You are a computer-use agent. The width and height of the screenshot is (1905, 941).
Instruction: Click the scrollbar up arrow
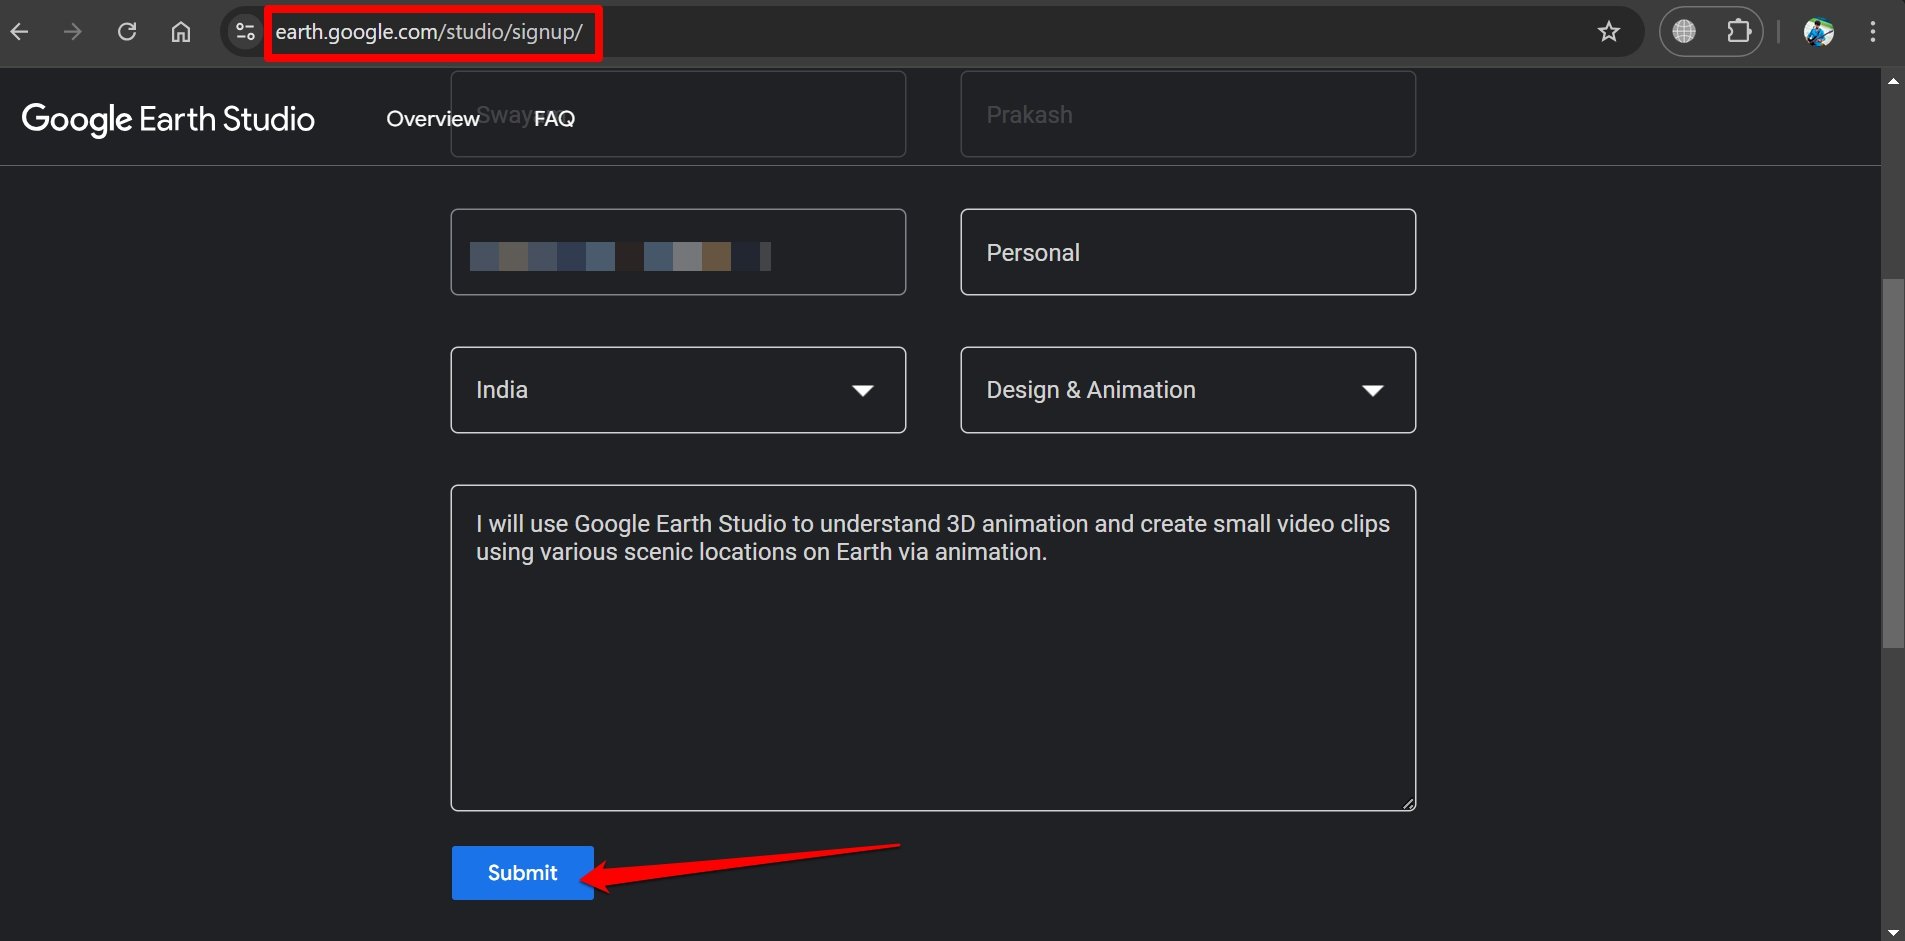[x=1893, y=81]
